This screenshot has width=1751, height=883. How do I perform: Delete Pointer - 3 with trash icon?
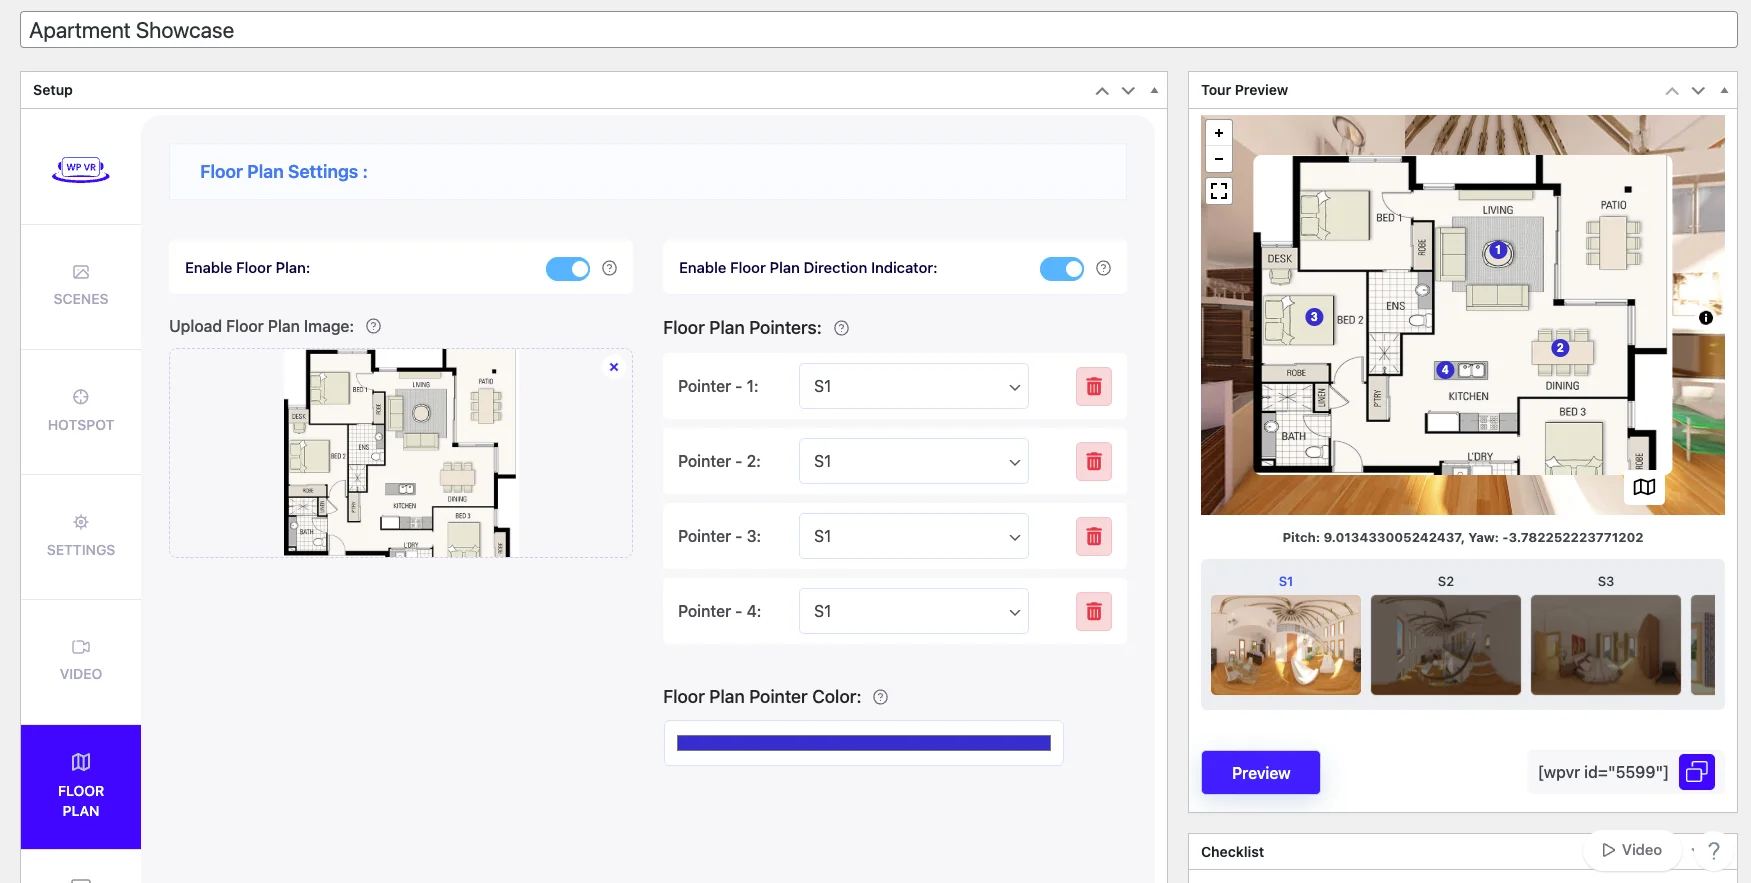tap(1094, 536)
